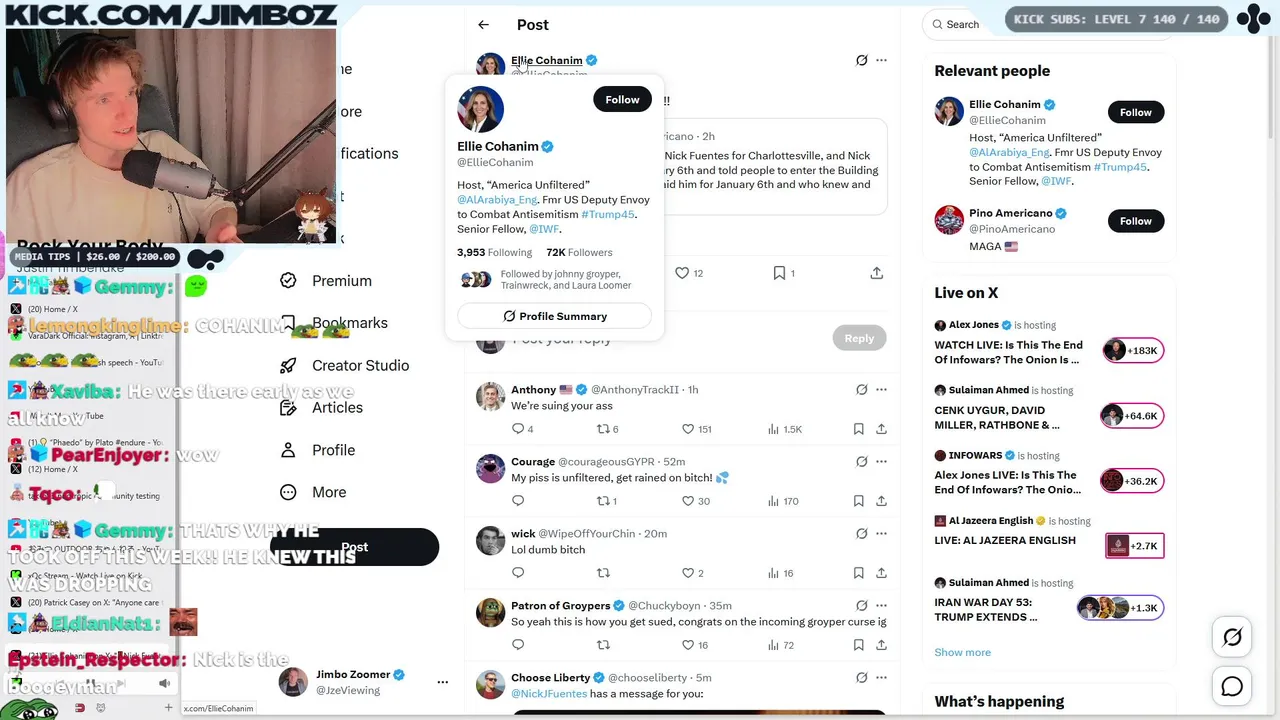Viewport: 1280px width, 720px height.
Task: Like the reply from Courage
Action: coord(688,501)
